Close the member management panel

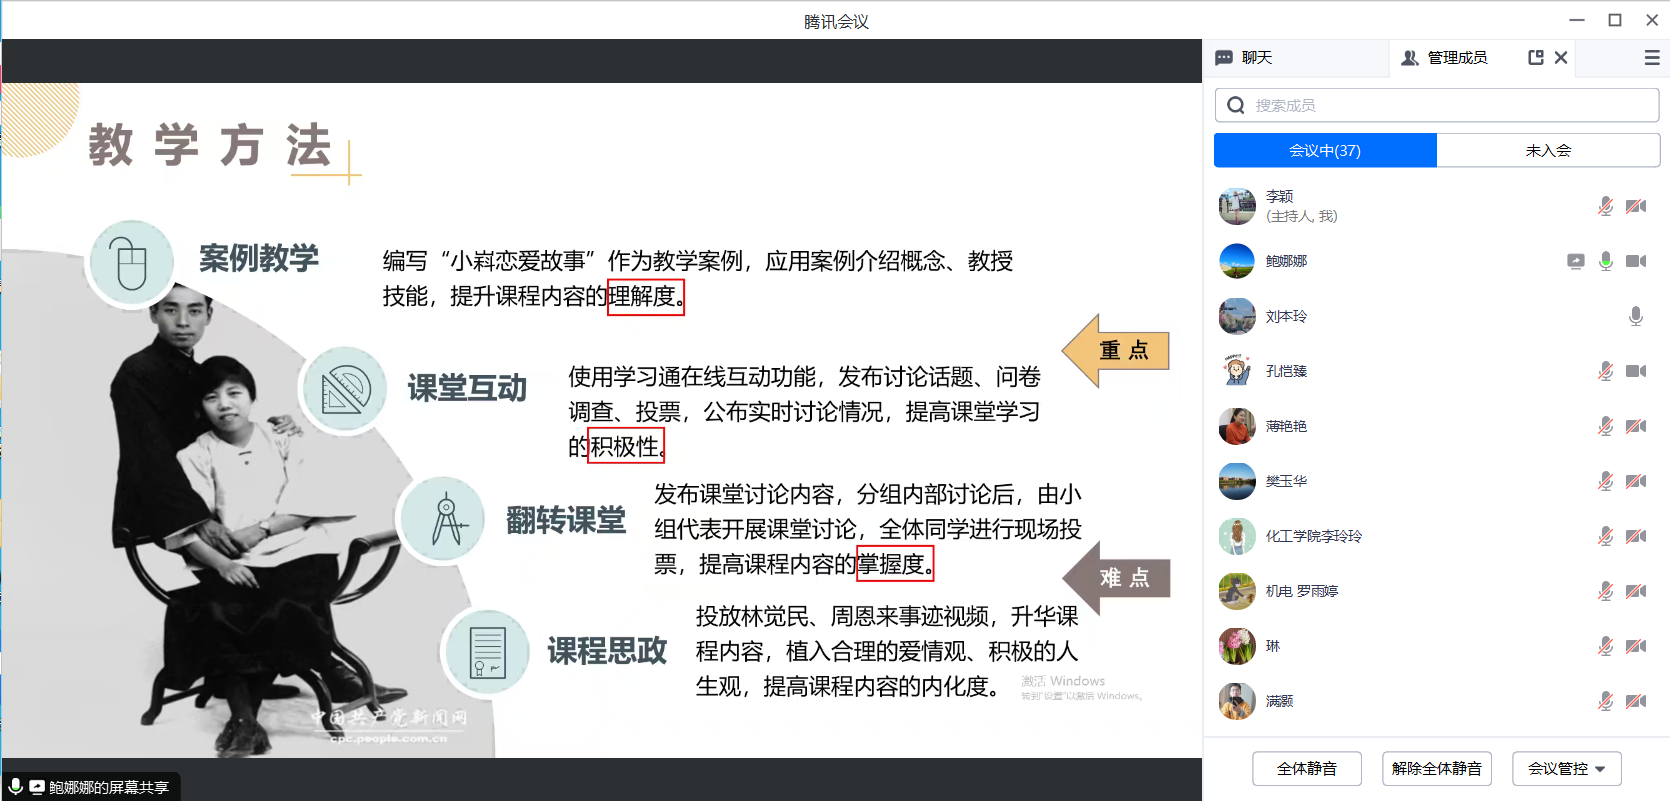pos(1561,58)
